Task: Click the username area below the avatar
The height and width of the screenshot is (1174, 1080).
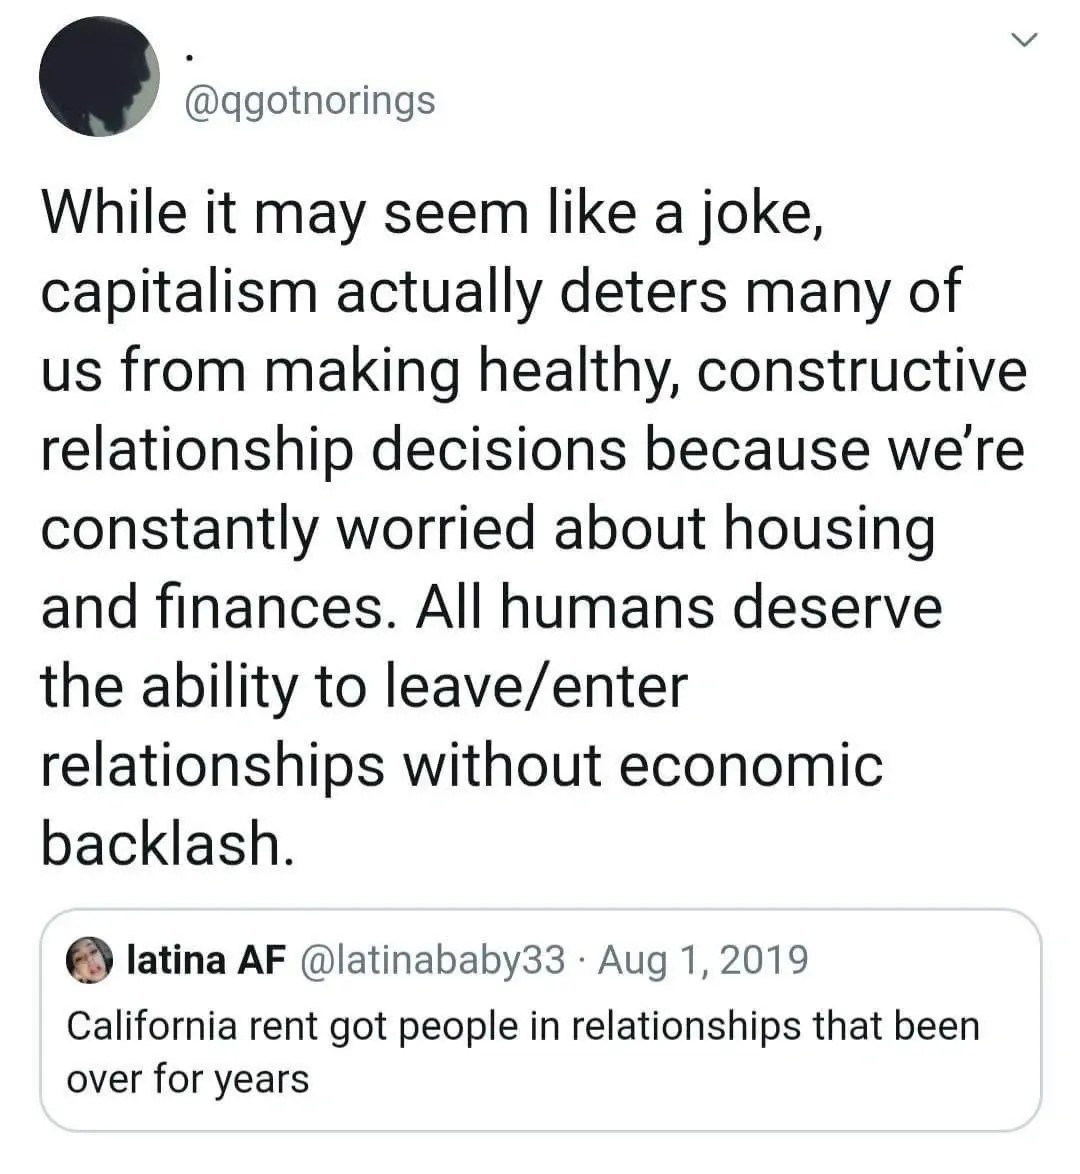Action: tap(308, 100)
